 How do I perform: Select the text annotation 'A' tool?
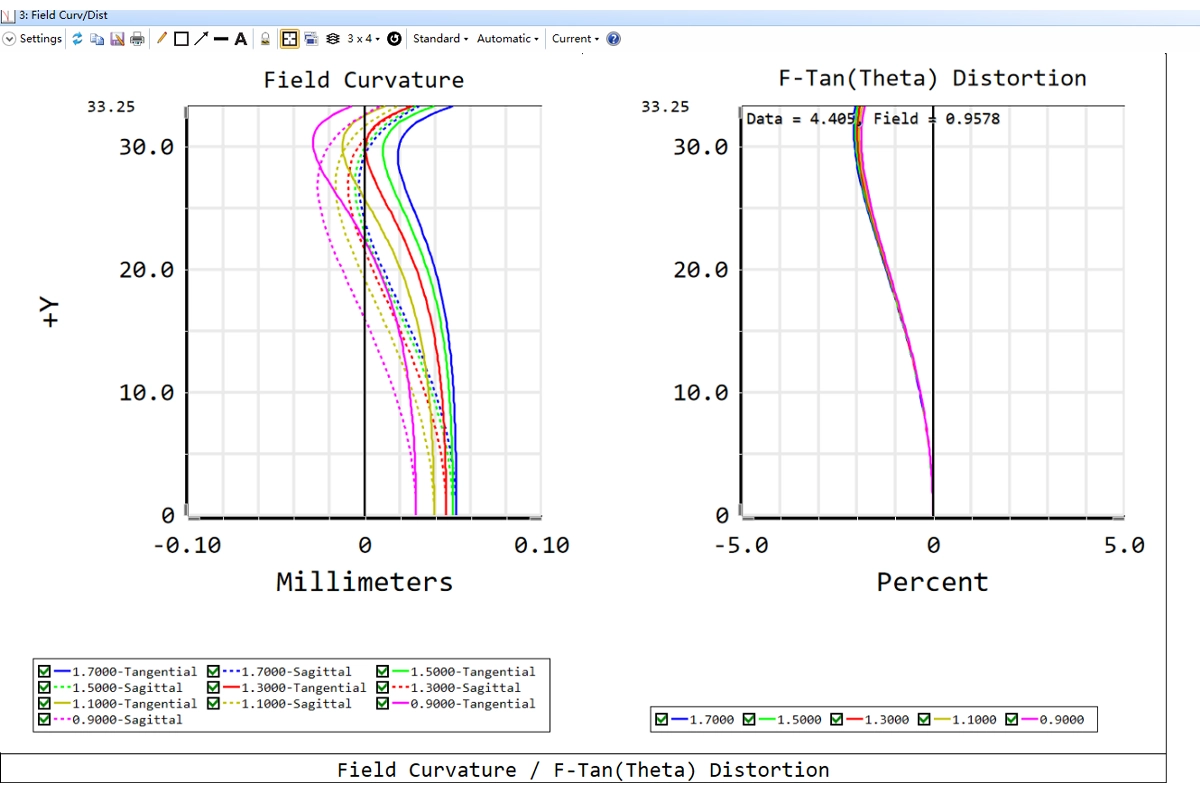point(240,39)
